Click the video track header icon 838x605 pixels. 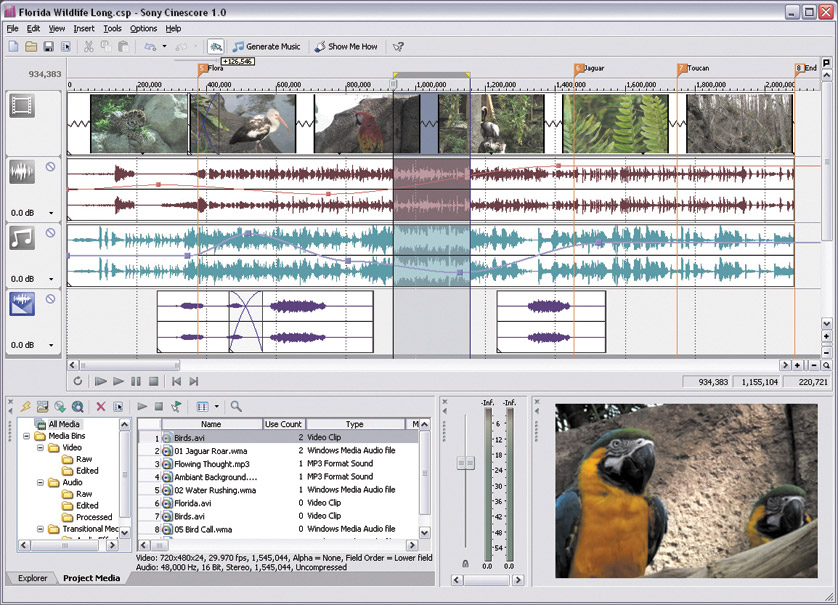point(22,105)
